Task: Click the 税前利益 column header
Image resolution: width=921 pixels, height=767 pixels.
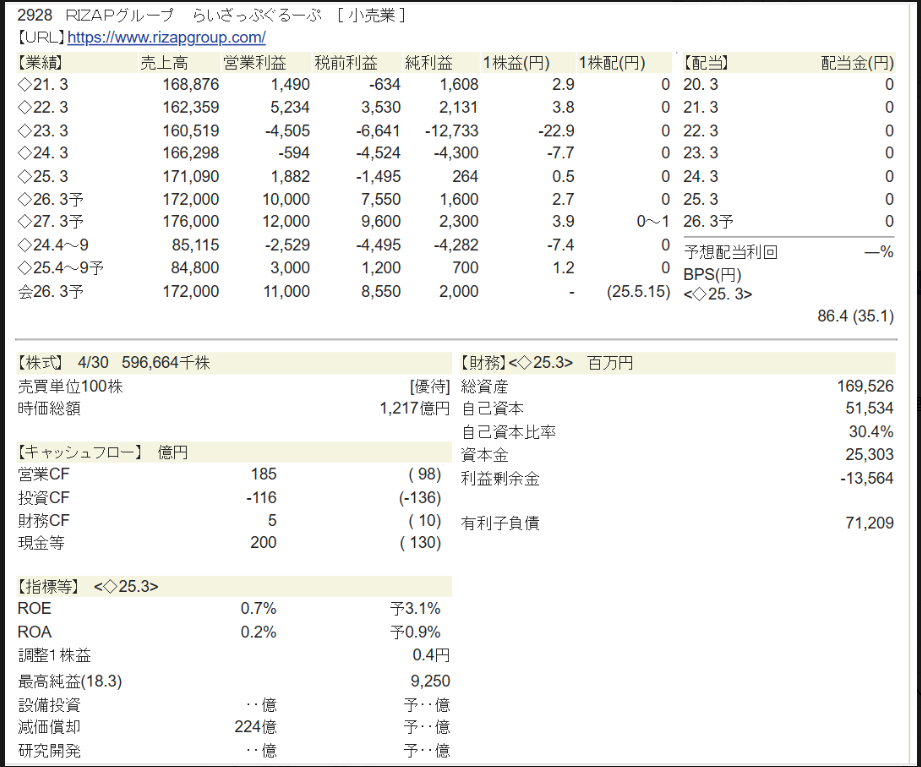Action: point(345,62)
